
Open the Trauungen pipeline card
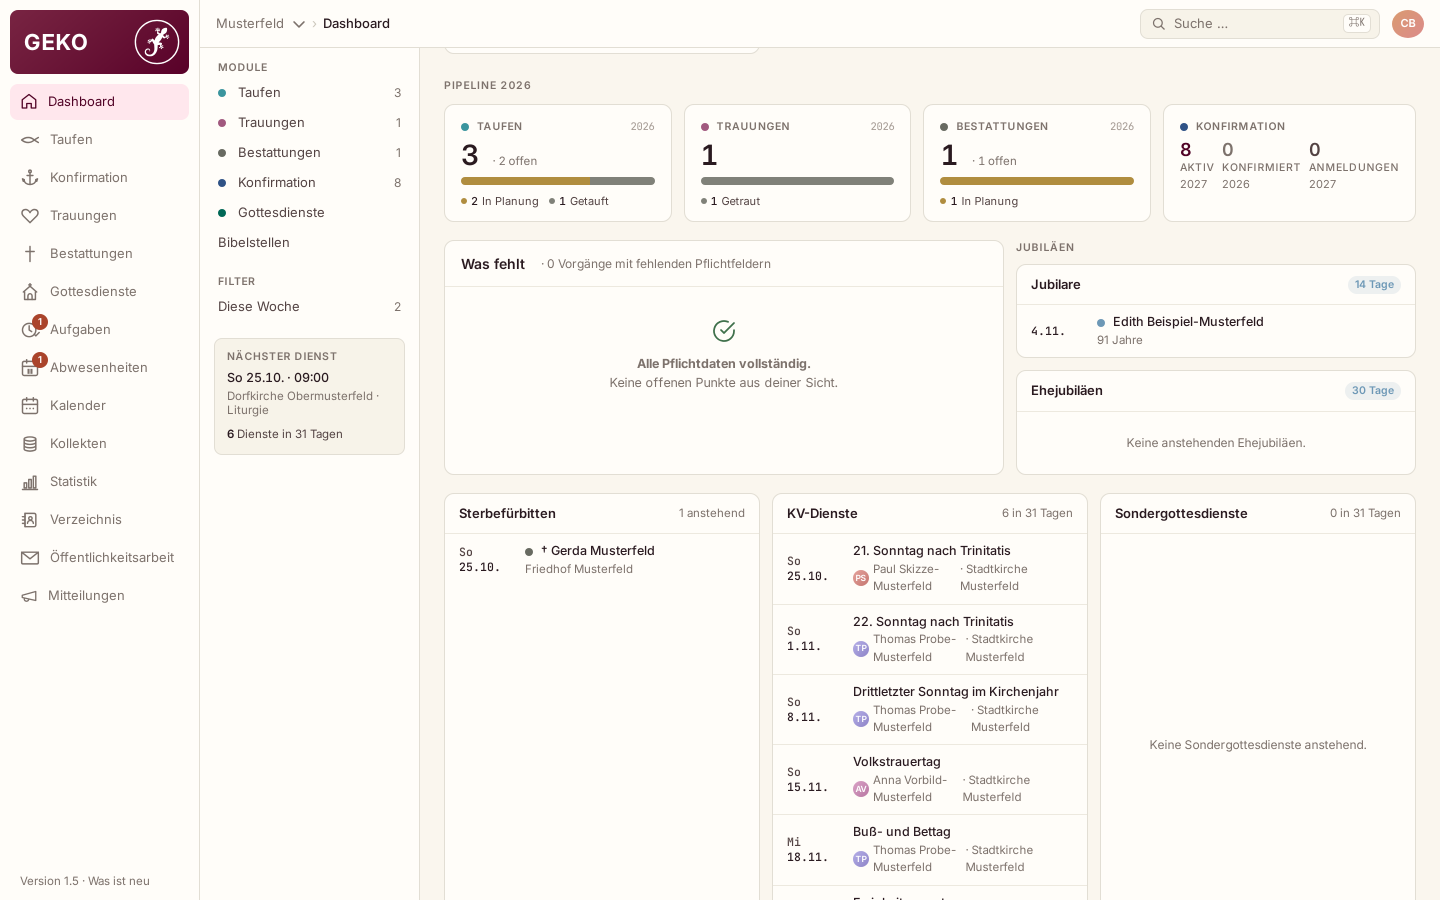[797, 163]
